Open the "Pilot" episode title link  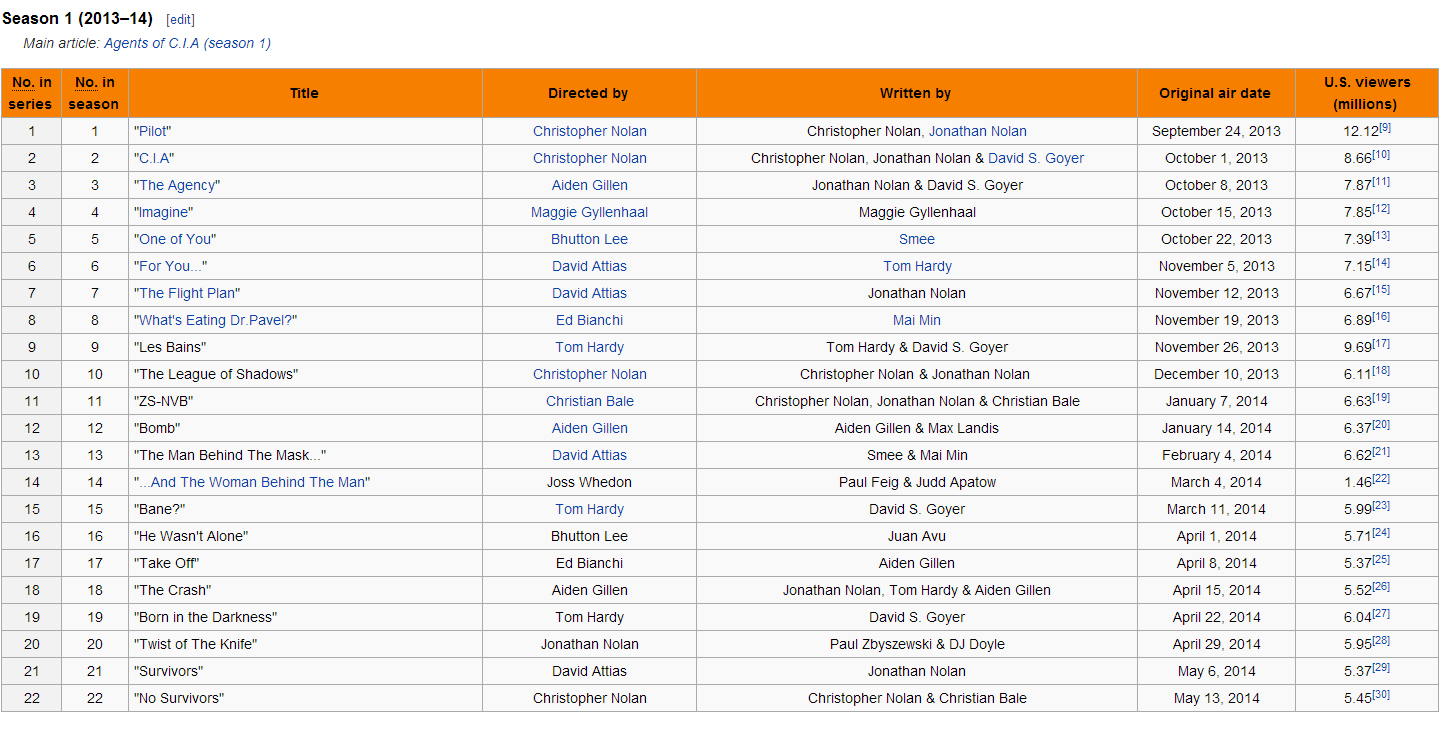(153, 131)
